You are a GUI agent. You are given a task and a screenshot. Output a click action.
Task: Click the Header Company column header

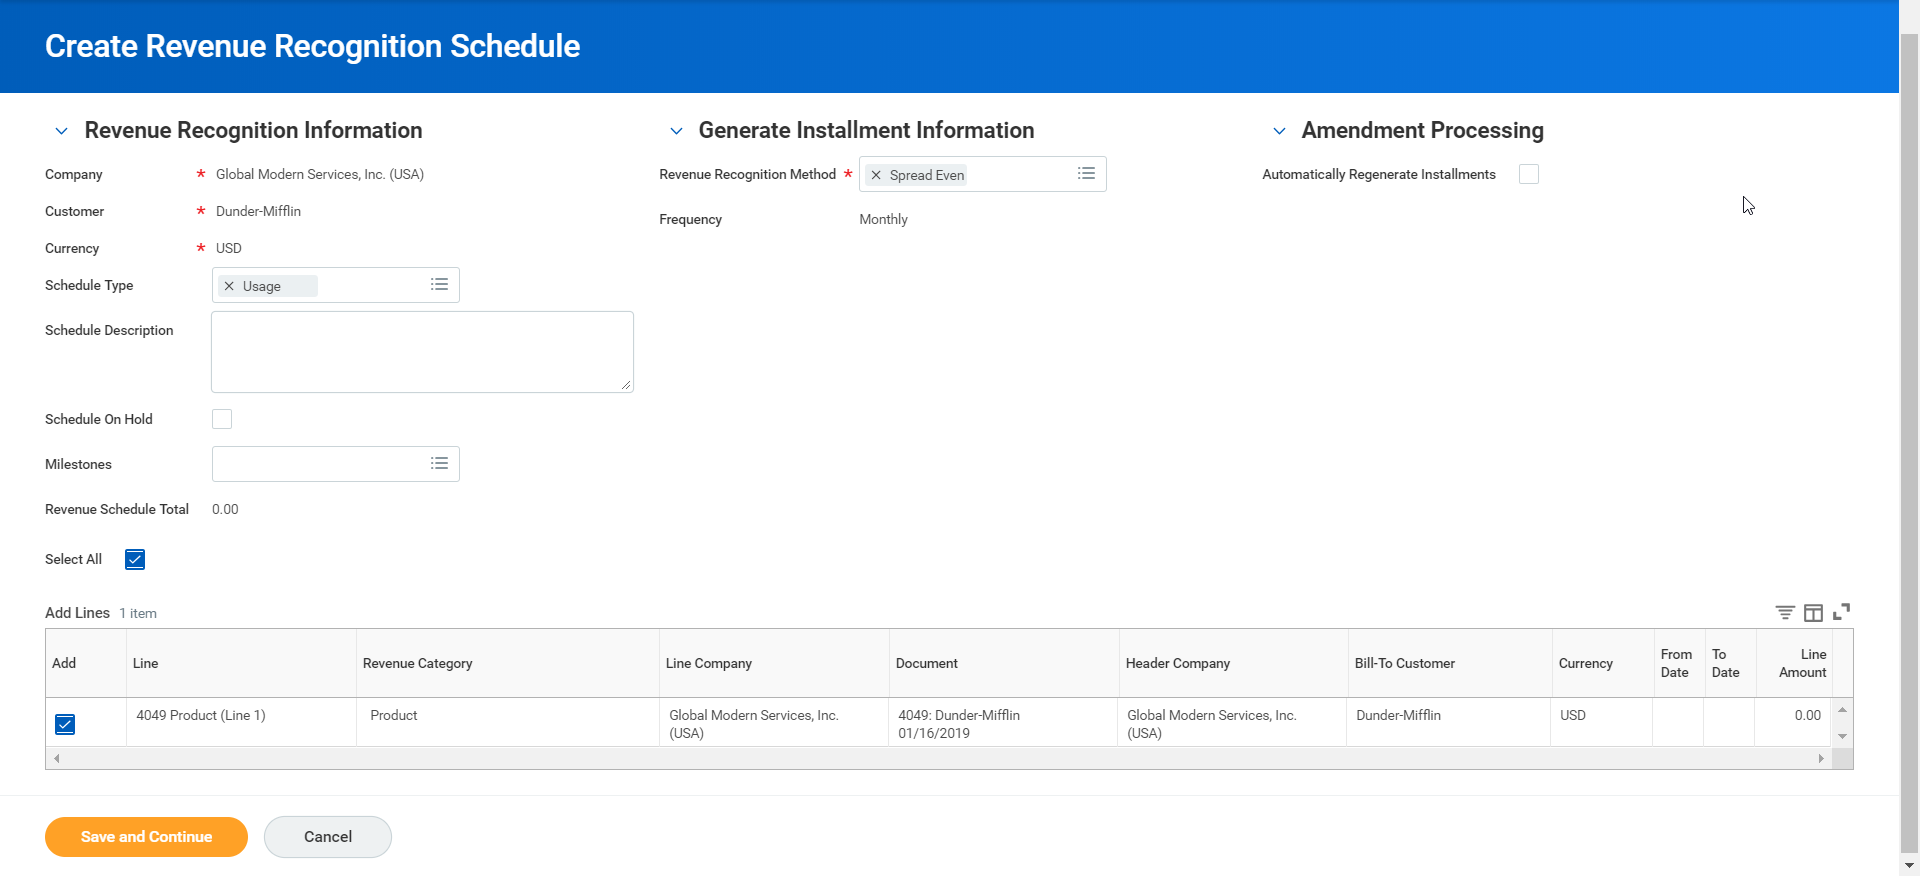1233,663
